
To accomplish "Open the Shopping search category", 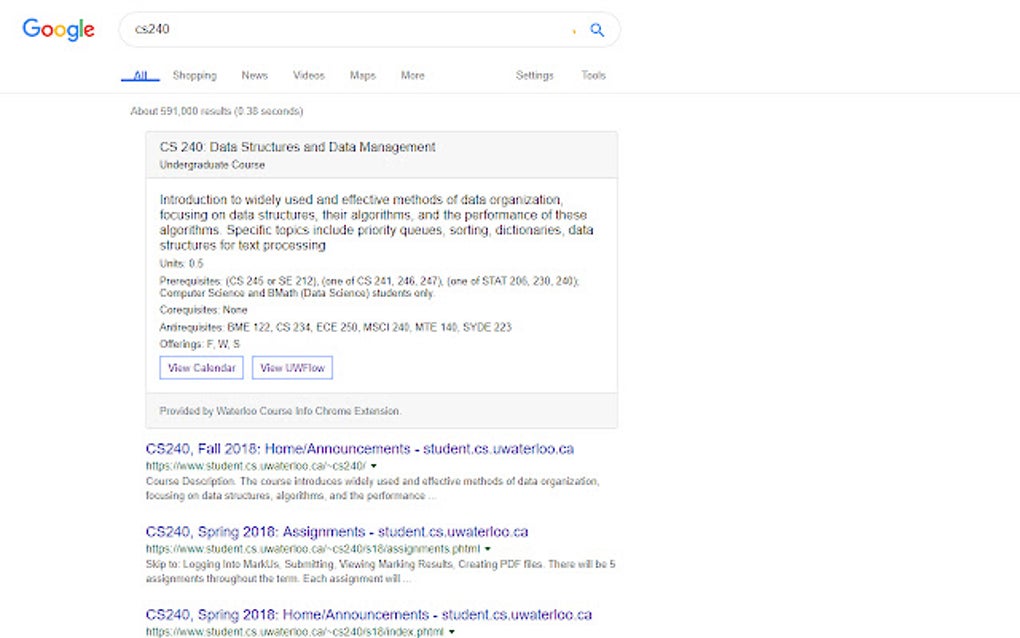I will [x=195, y=75].
